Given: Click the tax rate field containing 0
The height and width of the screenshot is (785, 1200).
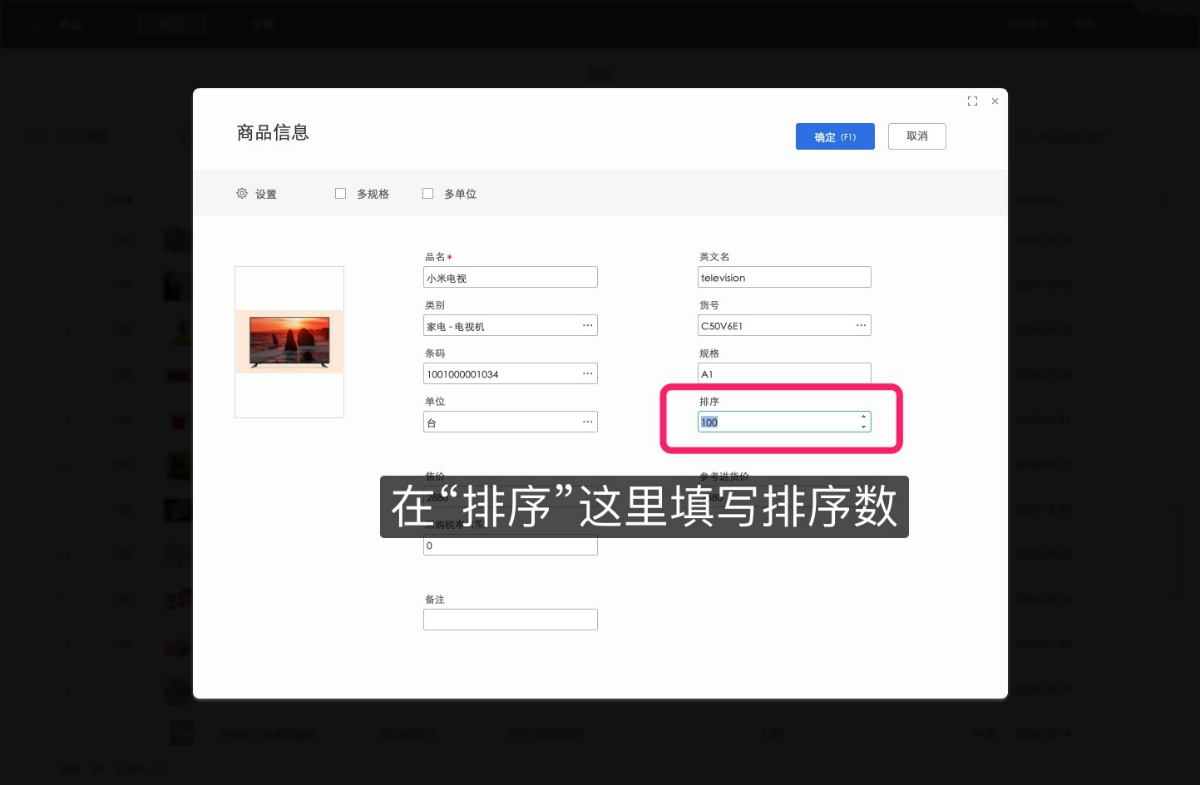Looking at the screenshot, I should (x=510, y=546).
